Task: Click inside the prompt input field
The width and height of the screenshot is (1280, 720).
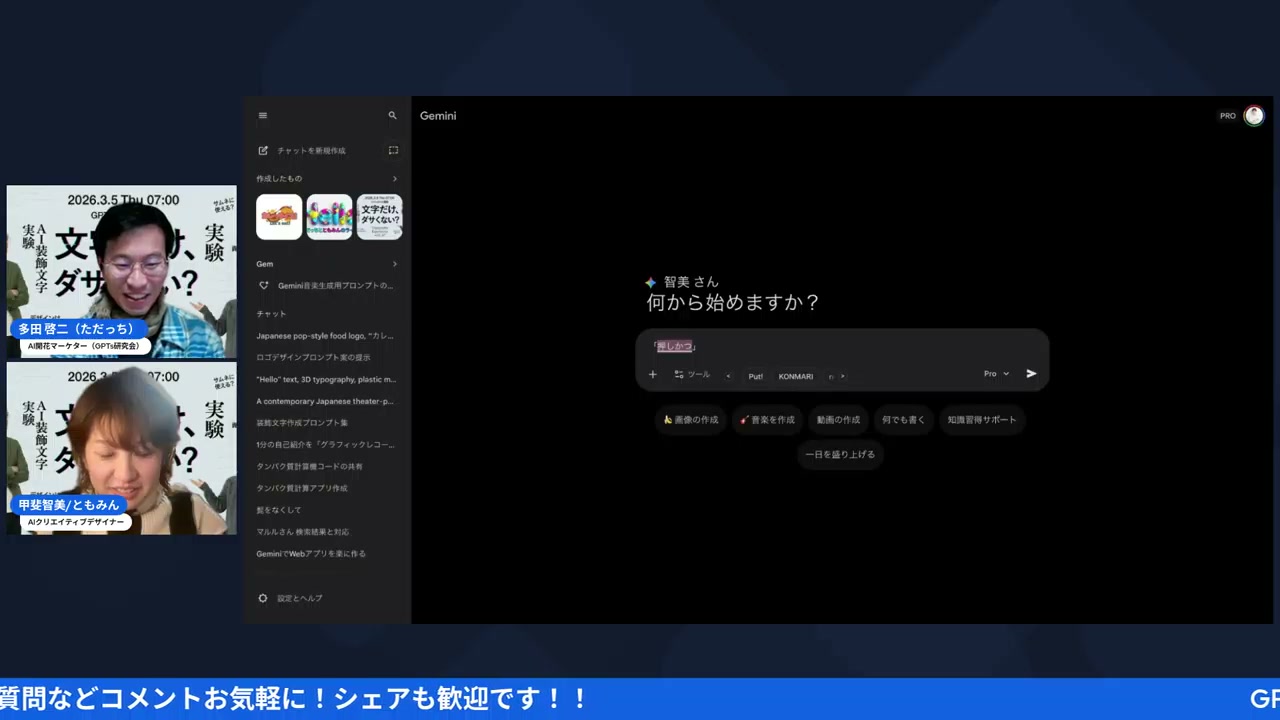Action: (840, 346)
